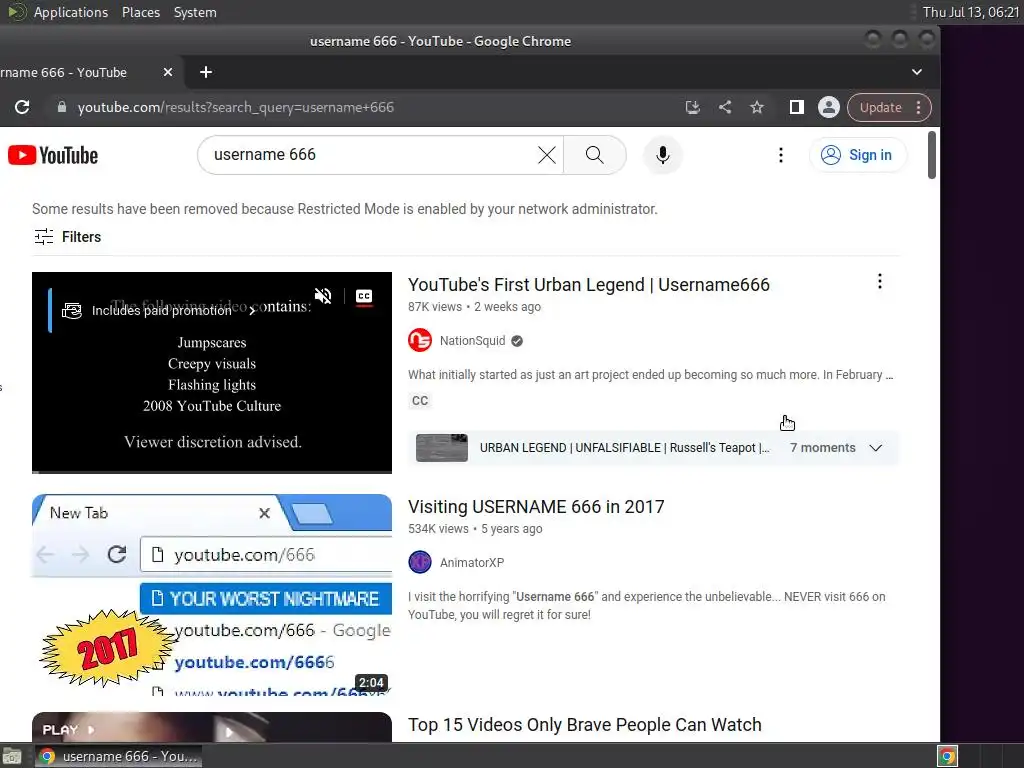Image resolution: width=1024 pixels, height=768 pixels.
Task: Visit NationSquid channel avatar
Action: click(x=420, y=340)
